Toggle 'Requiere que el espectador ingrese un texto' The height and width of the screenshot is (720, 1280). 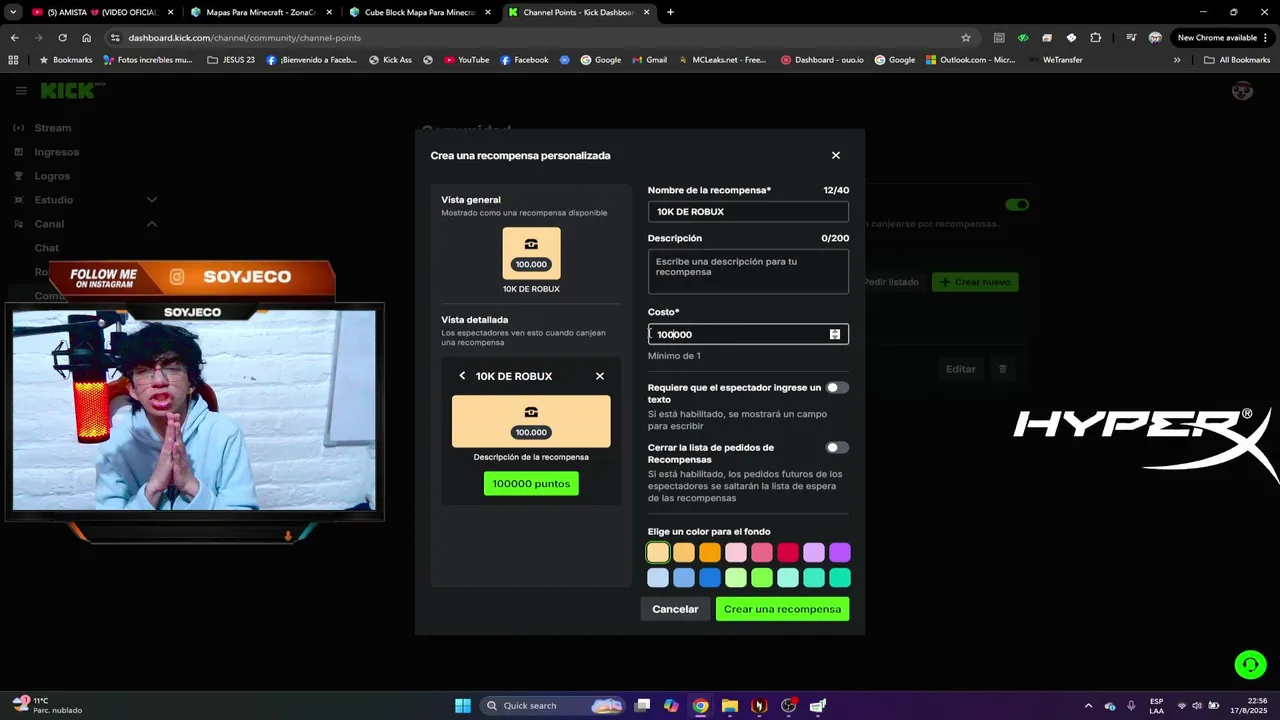[x=837, y=388]
